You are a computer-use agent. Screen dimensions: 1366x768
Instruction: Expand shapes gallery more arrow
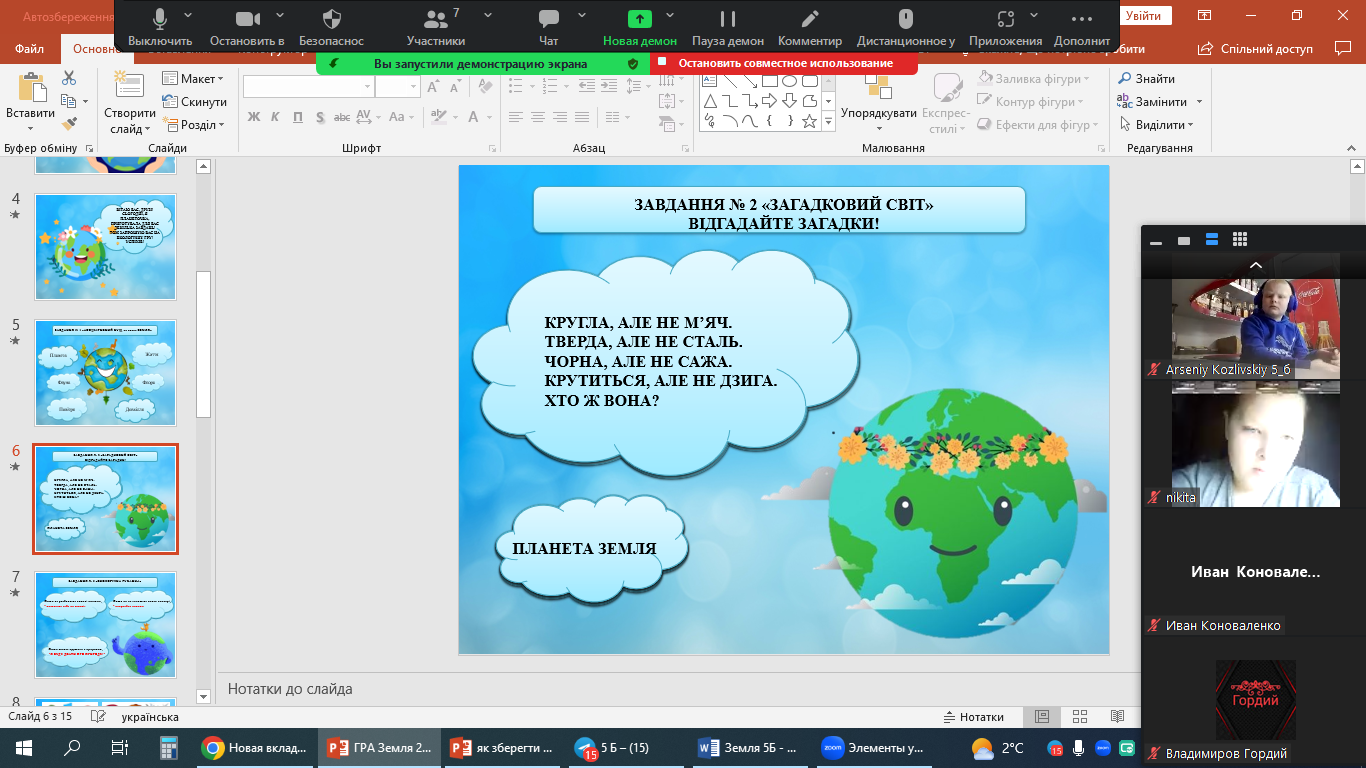828,122
